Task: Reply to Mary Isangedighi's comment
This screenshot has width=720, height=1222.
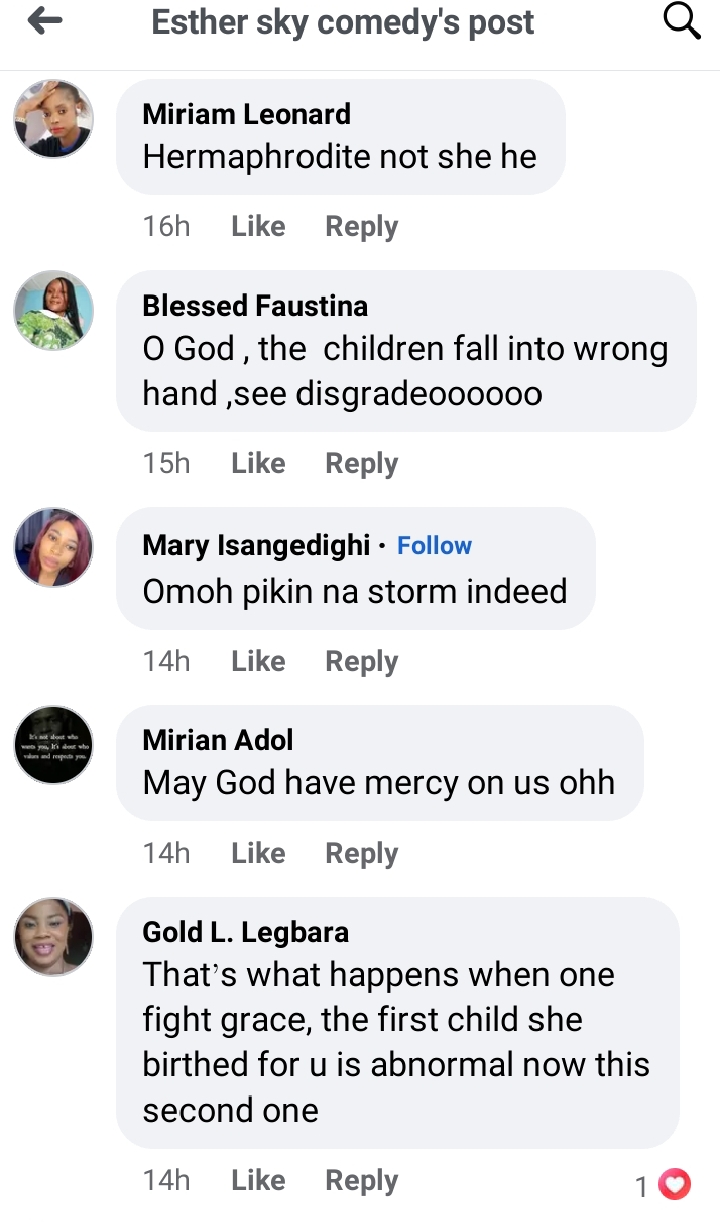Action: (361, 662)
